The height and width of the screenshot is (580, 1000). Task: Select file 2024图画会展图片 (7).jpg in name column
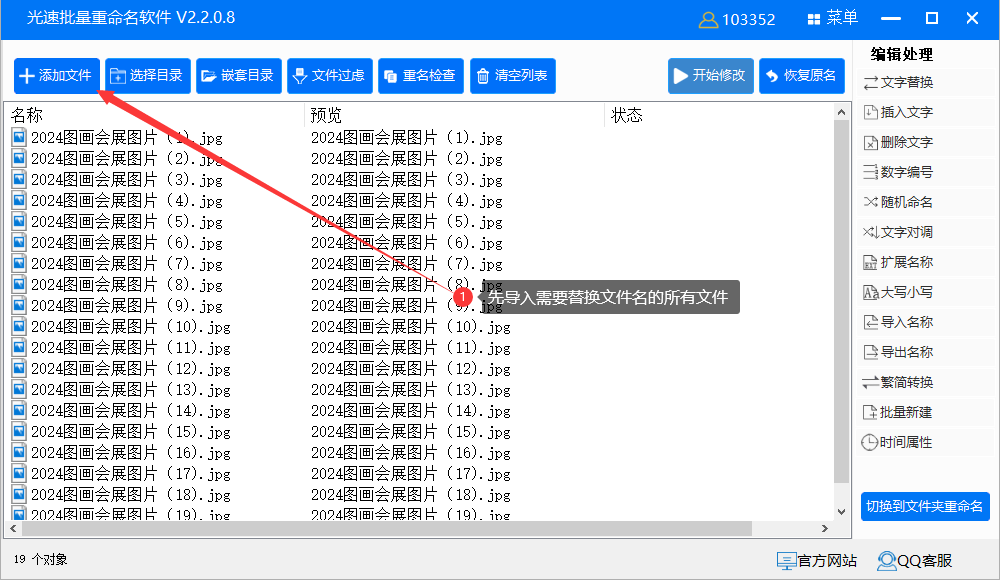[127, 264]
